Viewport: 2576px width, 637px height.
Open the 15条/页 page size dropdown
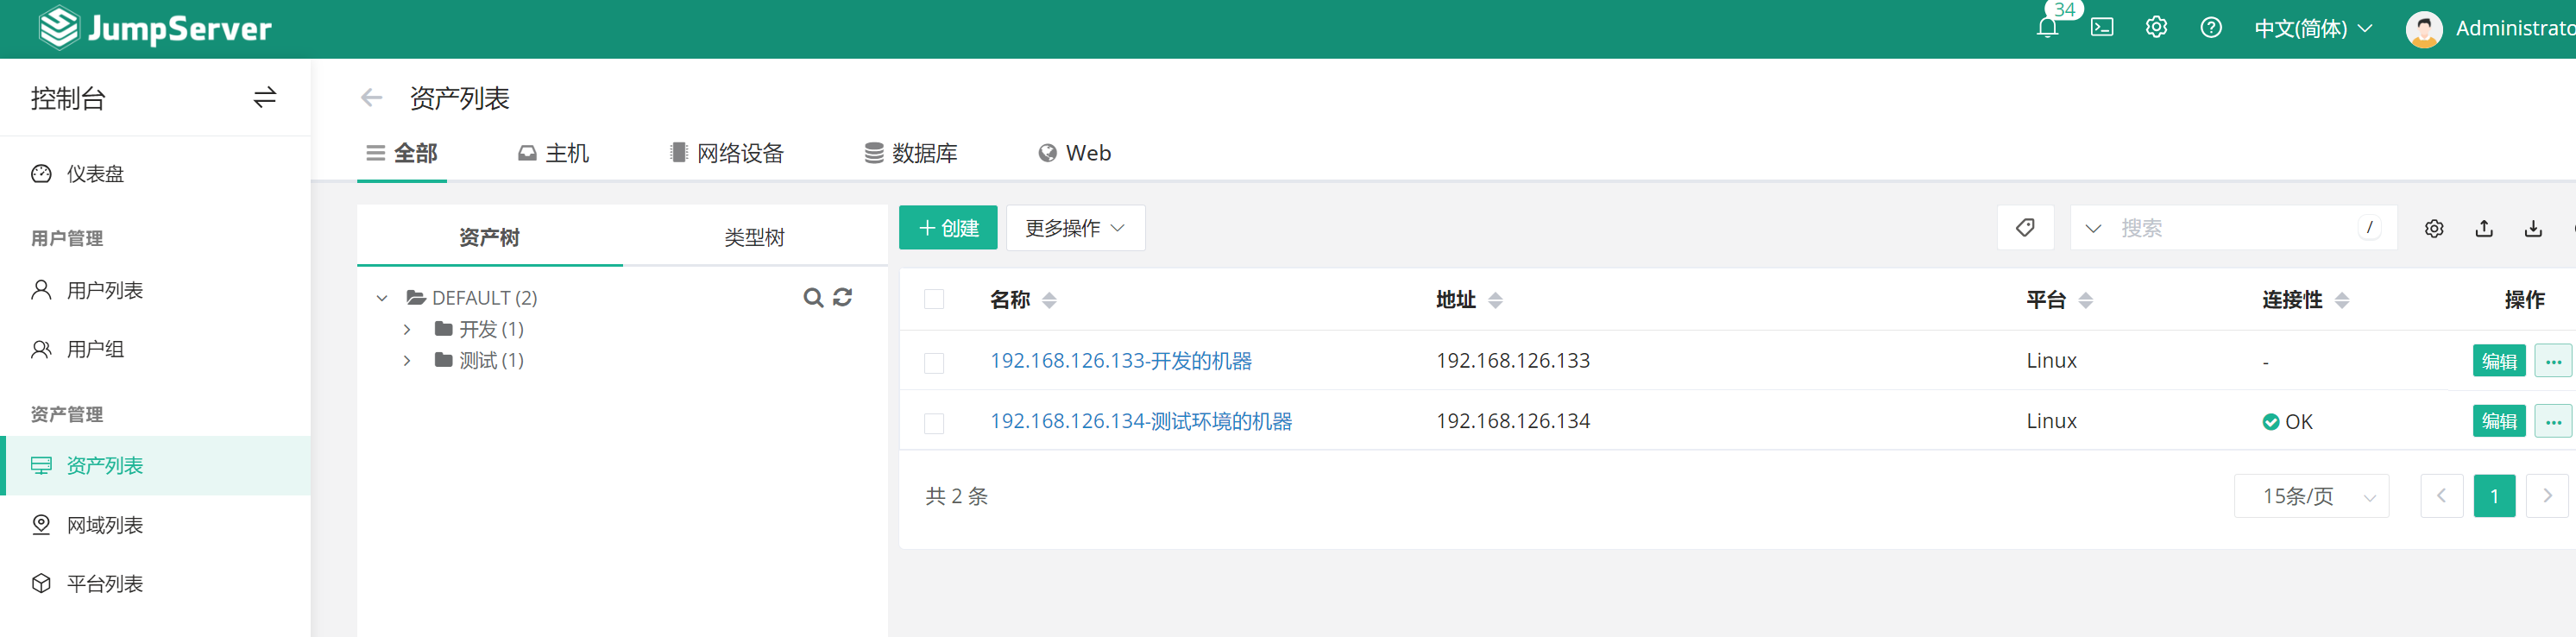(2311, 496)
